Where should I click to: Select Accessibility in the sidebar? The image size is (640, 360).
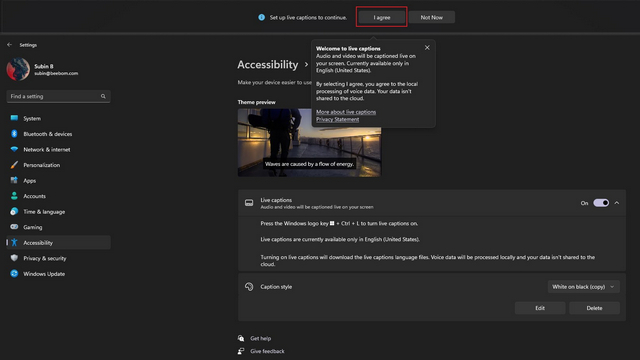click(58, 242)
